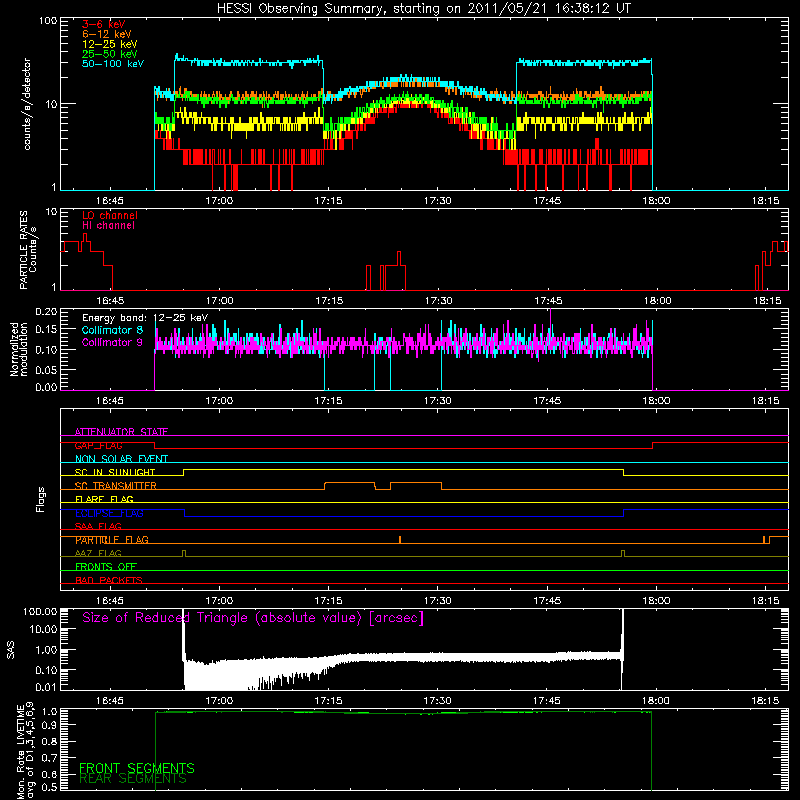Click the SAA_FLAG label
The height and width of the screenshot is (800, 800).
(98, 527)
